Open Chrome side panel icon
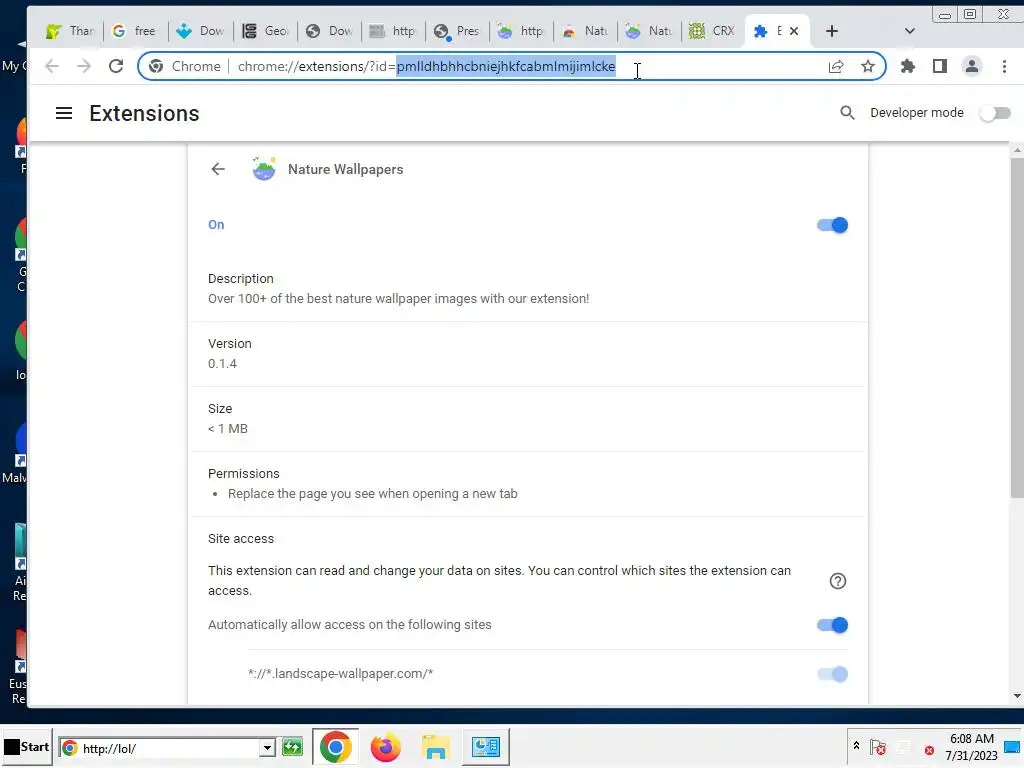 coord(940,66)
